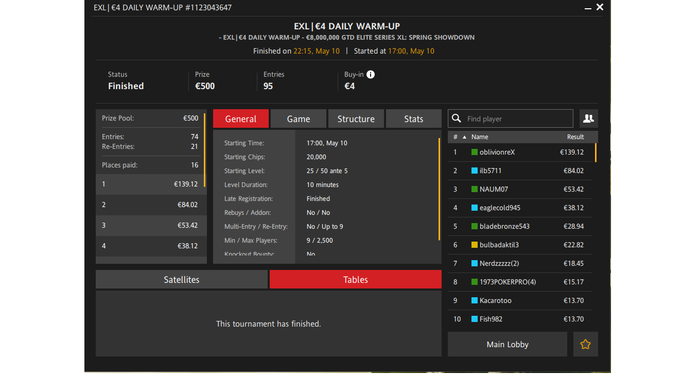Viewport: 700px width, 374px height.
Task: Add tournament to favorites with star icon
Action: (585, 344)
